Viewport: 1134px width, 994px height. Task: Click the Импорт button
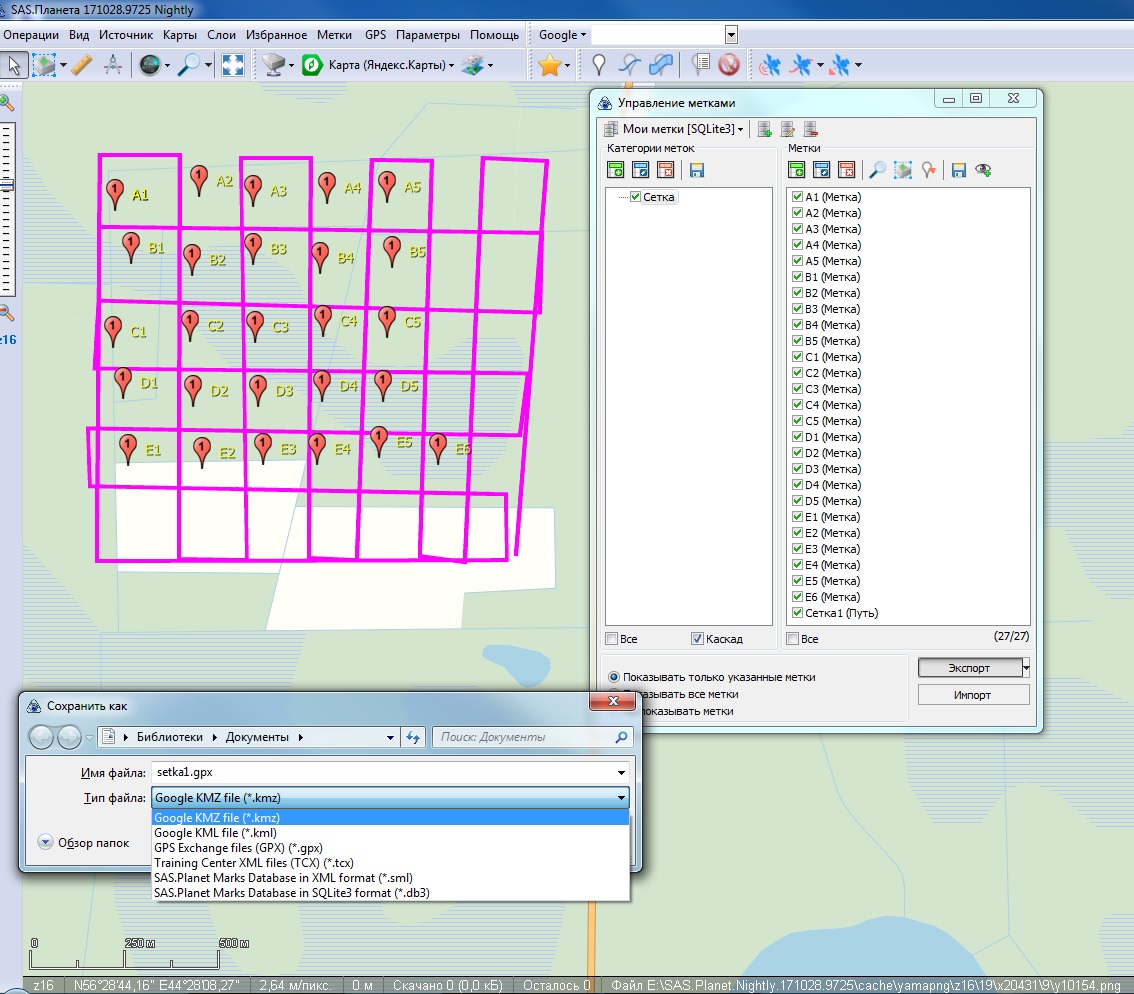click(972, 695)
